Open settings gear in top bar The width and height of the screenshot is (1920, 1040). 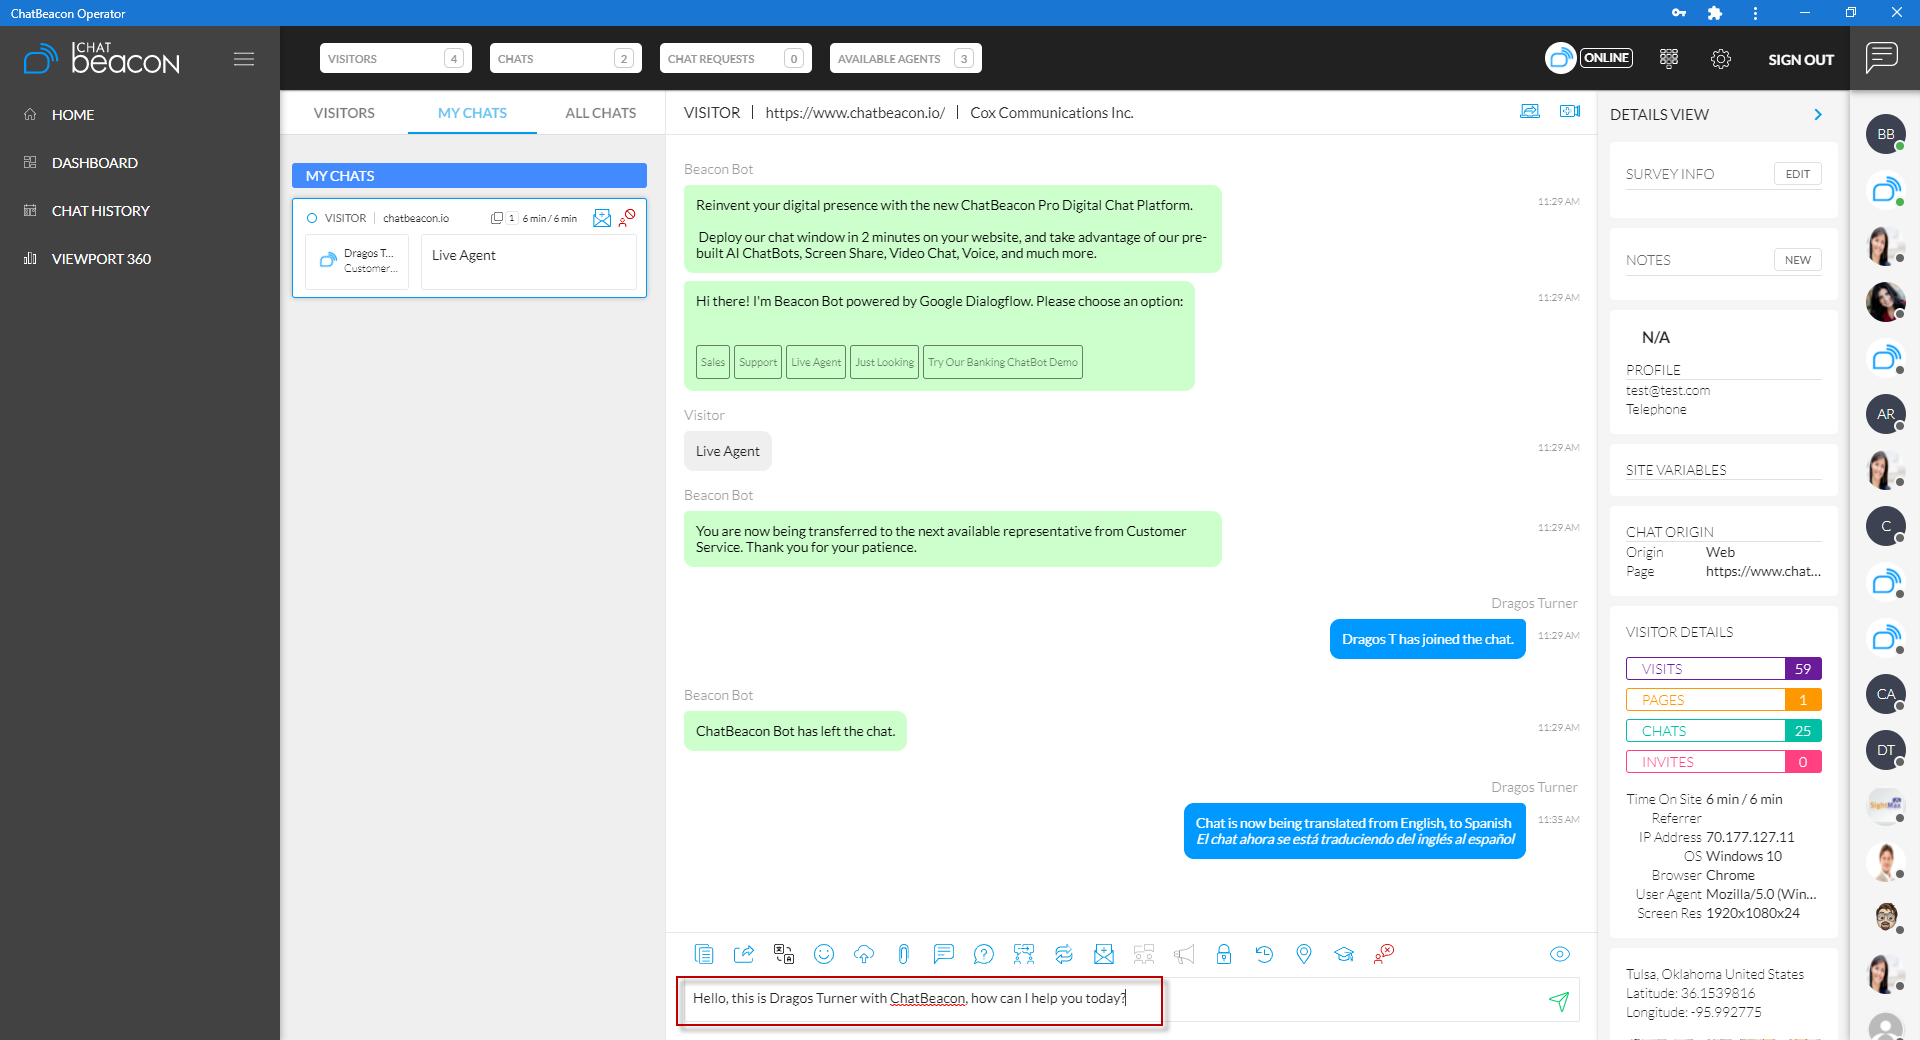(x=1721, y=59)
